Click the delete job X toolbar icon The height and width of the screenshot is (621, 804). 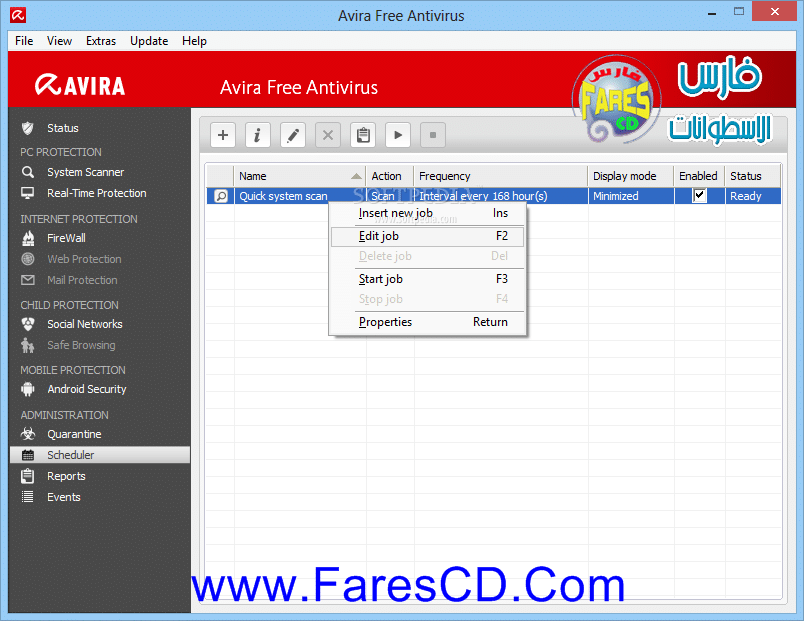(328, 135)
